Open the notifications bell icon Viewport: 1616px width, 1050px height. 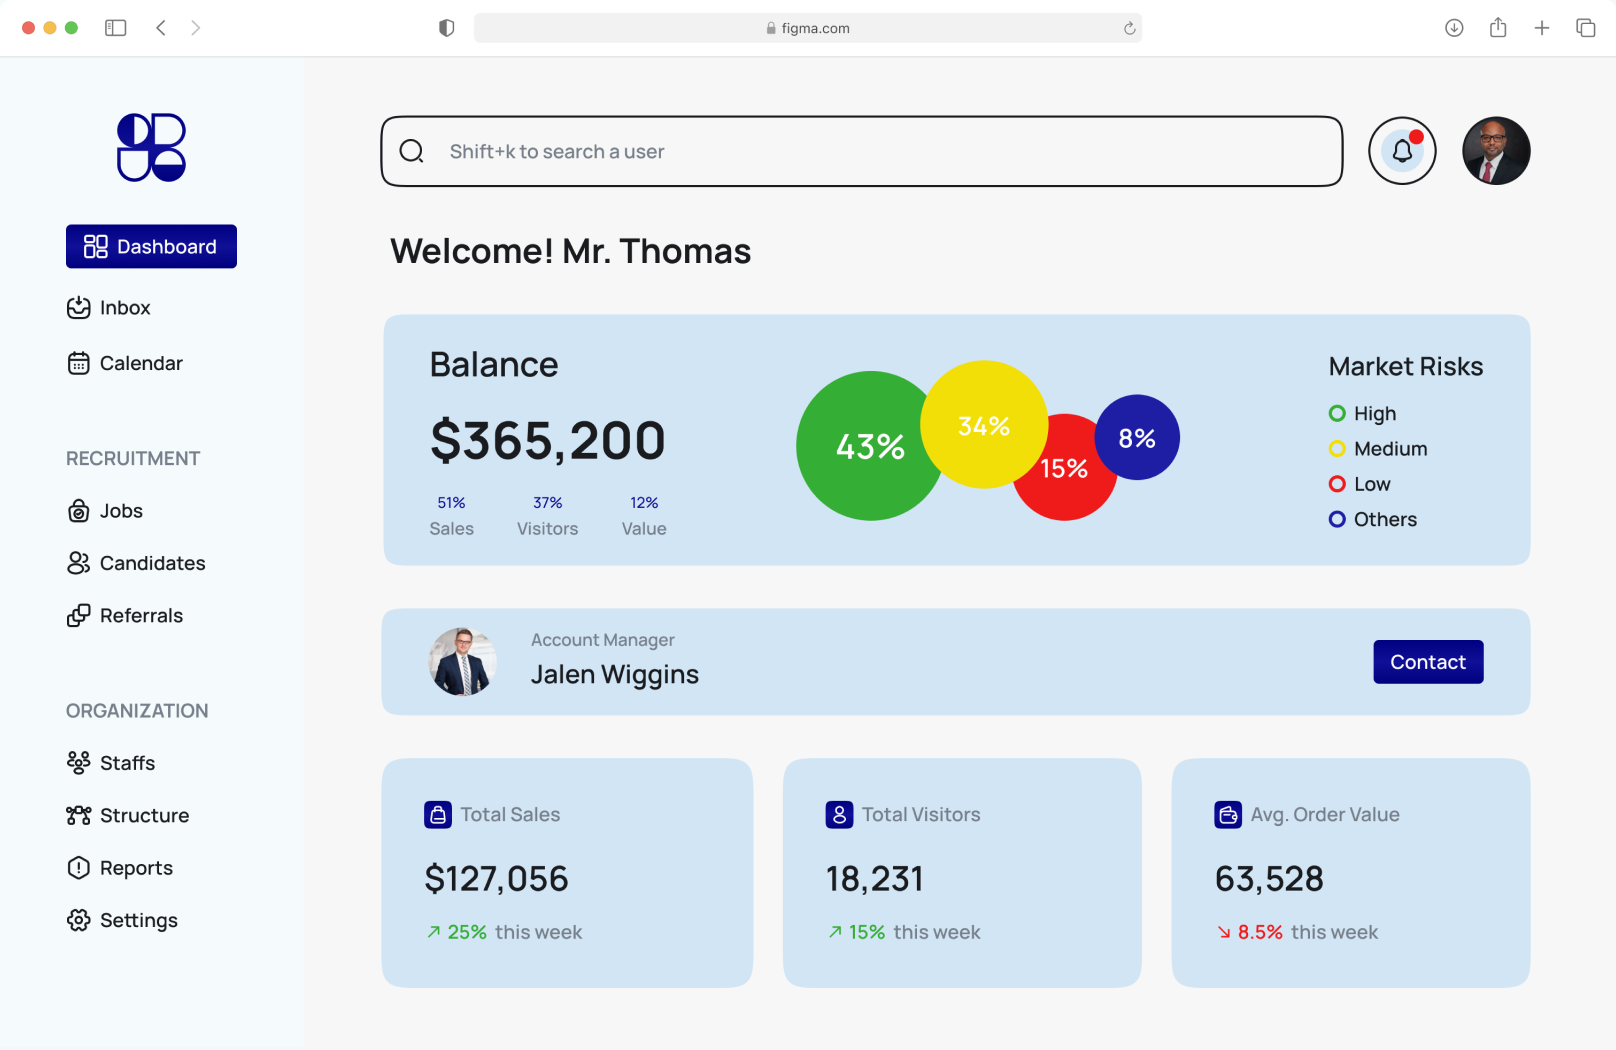pyautogui.click(x=1402, y=151)
